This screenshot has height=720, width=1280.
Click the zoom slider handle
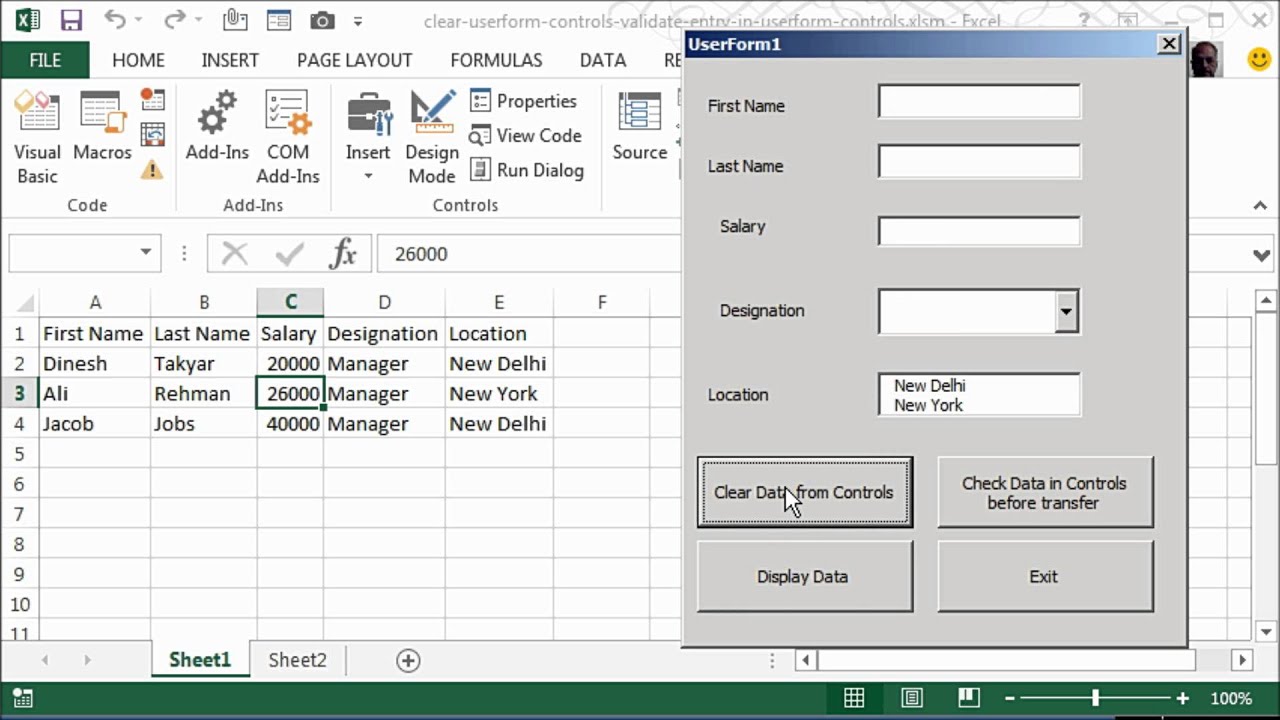pyautogui.click(x=1096, y=698)
